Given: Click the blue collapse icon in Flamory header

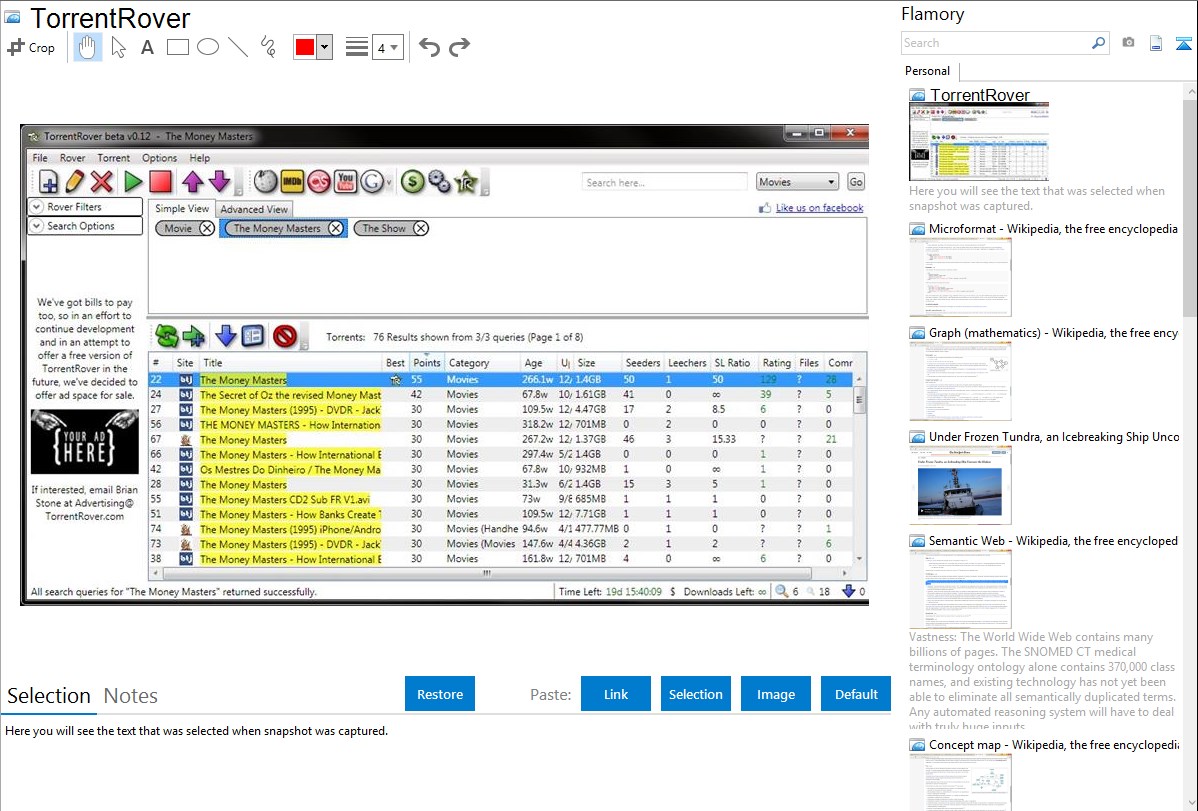Looking at the screenshot, I should point(1183,43).
